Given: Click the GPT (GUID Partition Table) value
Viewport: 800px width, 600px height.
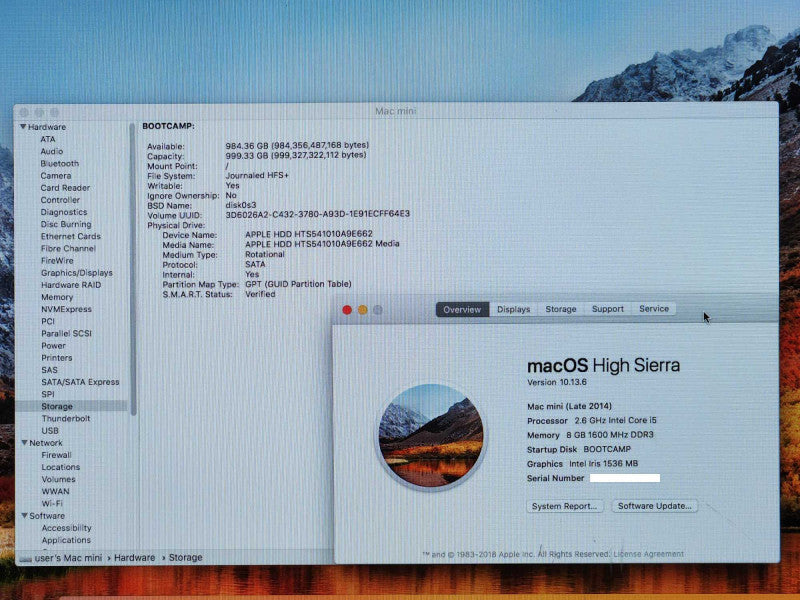Looking at the screenshot, I should pyautogui.click(x=298, y=284).
